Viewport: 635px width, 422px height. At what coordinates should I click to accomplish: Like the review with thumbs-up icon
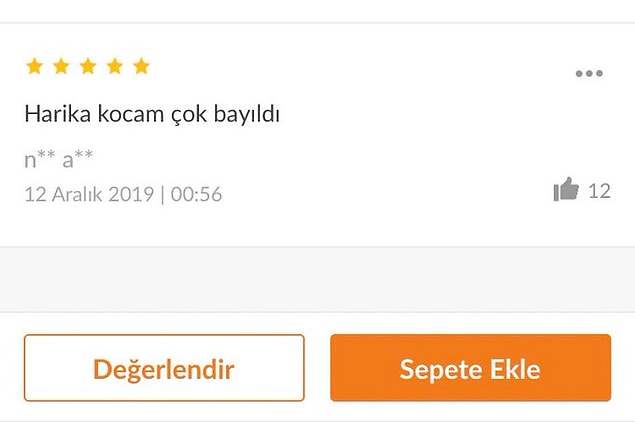566,189
